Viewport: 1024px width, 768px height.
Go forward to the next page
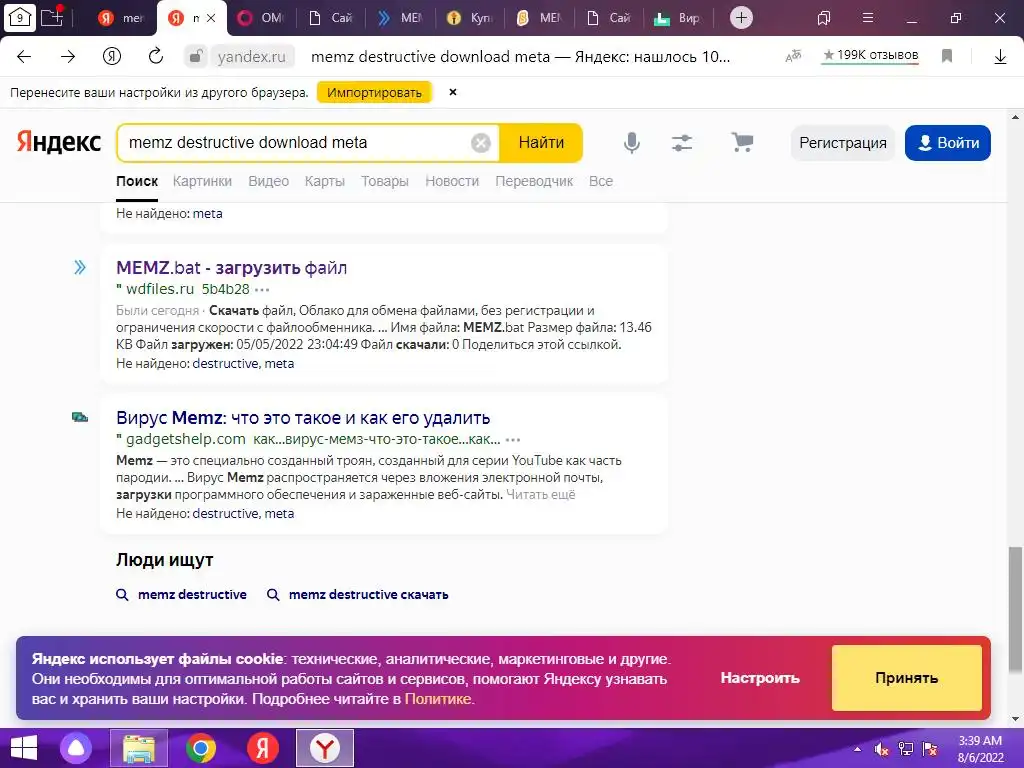(68, 57)
